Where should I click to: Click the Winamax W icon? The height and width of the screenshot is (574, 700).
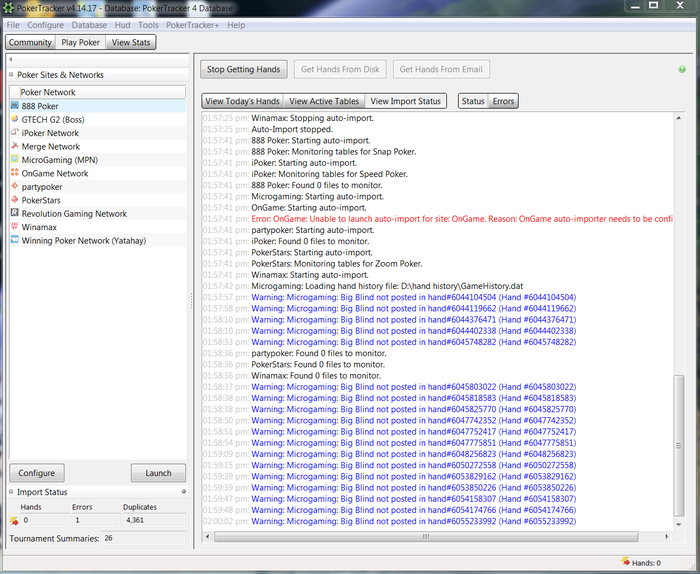pyautogui.click(x=15, y=226)
